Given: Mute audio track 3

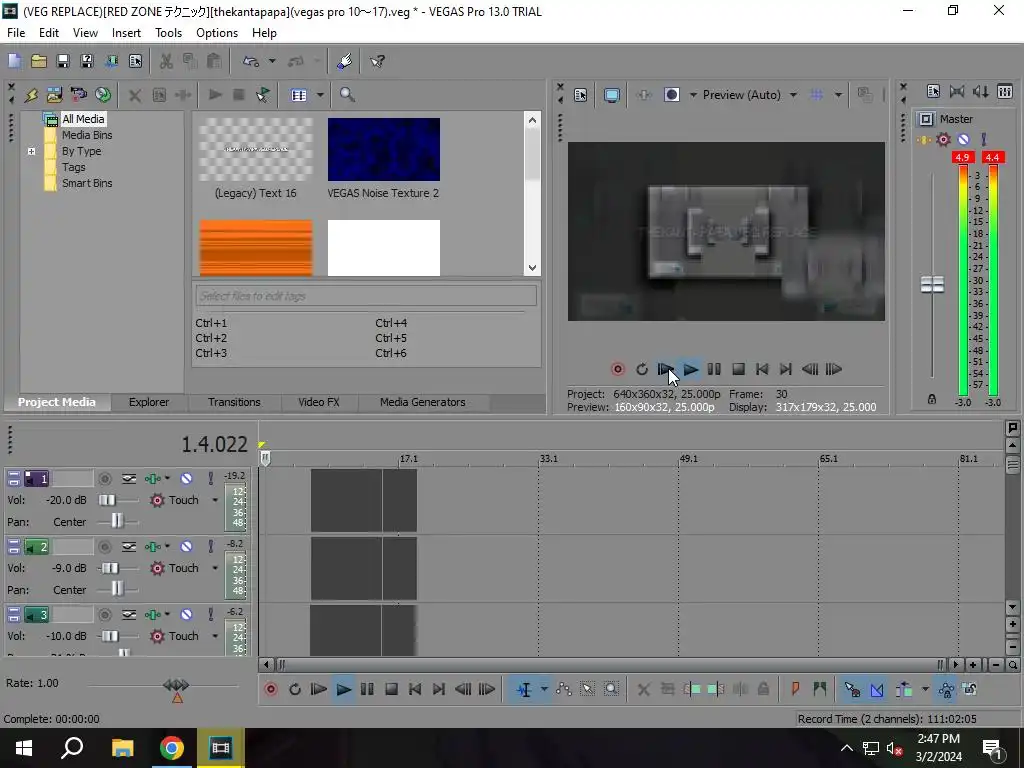Looking at the screenshot, I should pos(186,615).
